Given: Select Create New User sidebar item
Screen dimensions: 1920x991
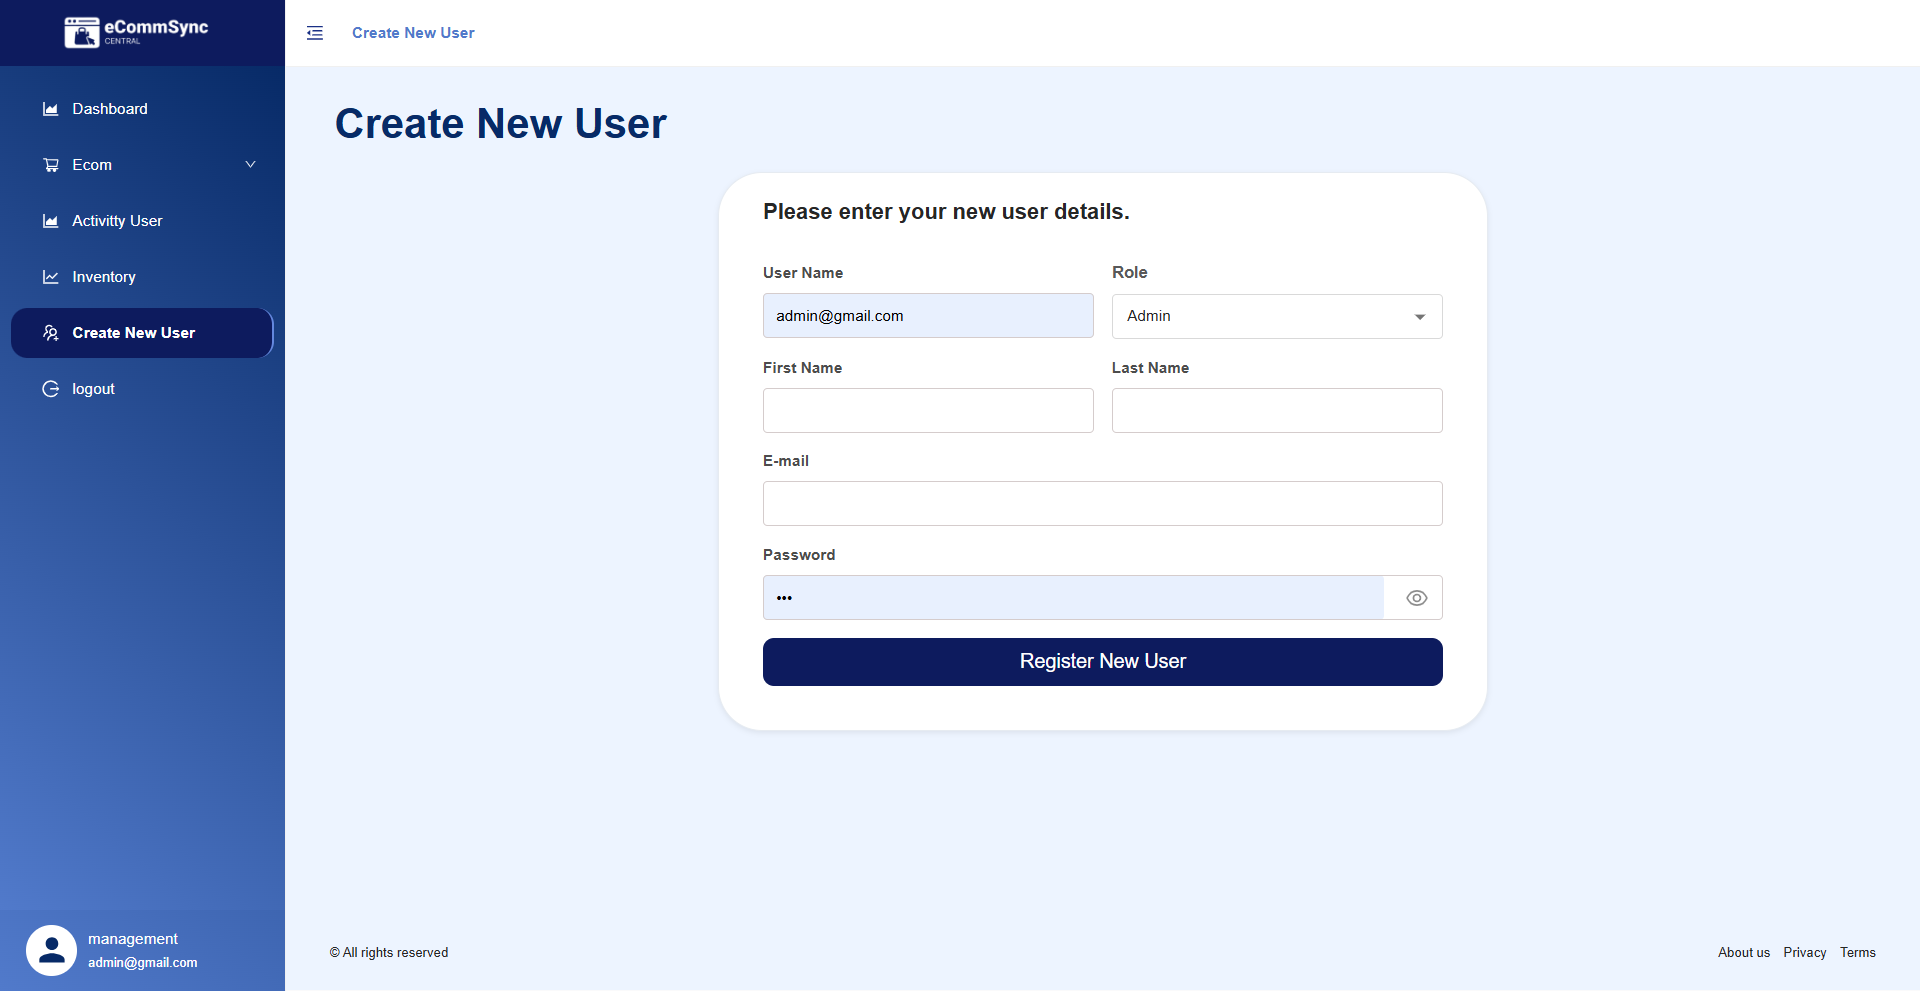Looking at the screenshot, I should pyautogui.click(x=142, y=333).
